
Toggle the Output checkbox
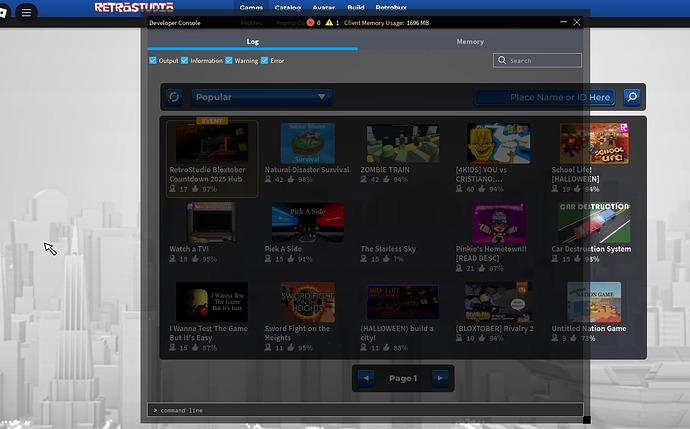(x=153, y=60)
